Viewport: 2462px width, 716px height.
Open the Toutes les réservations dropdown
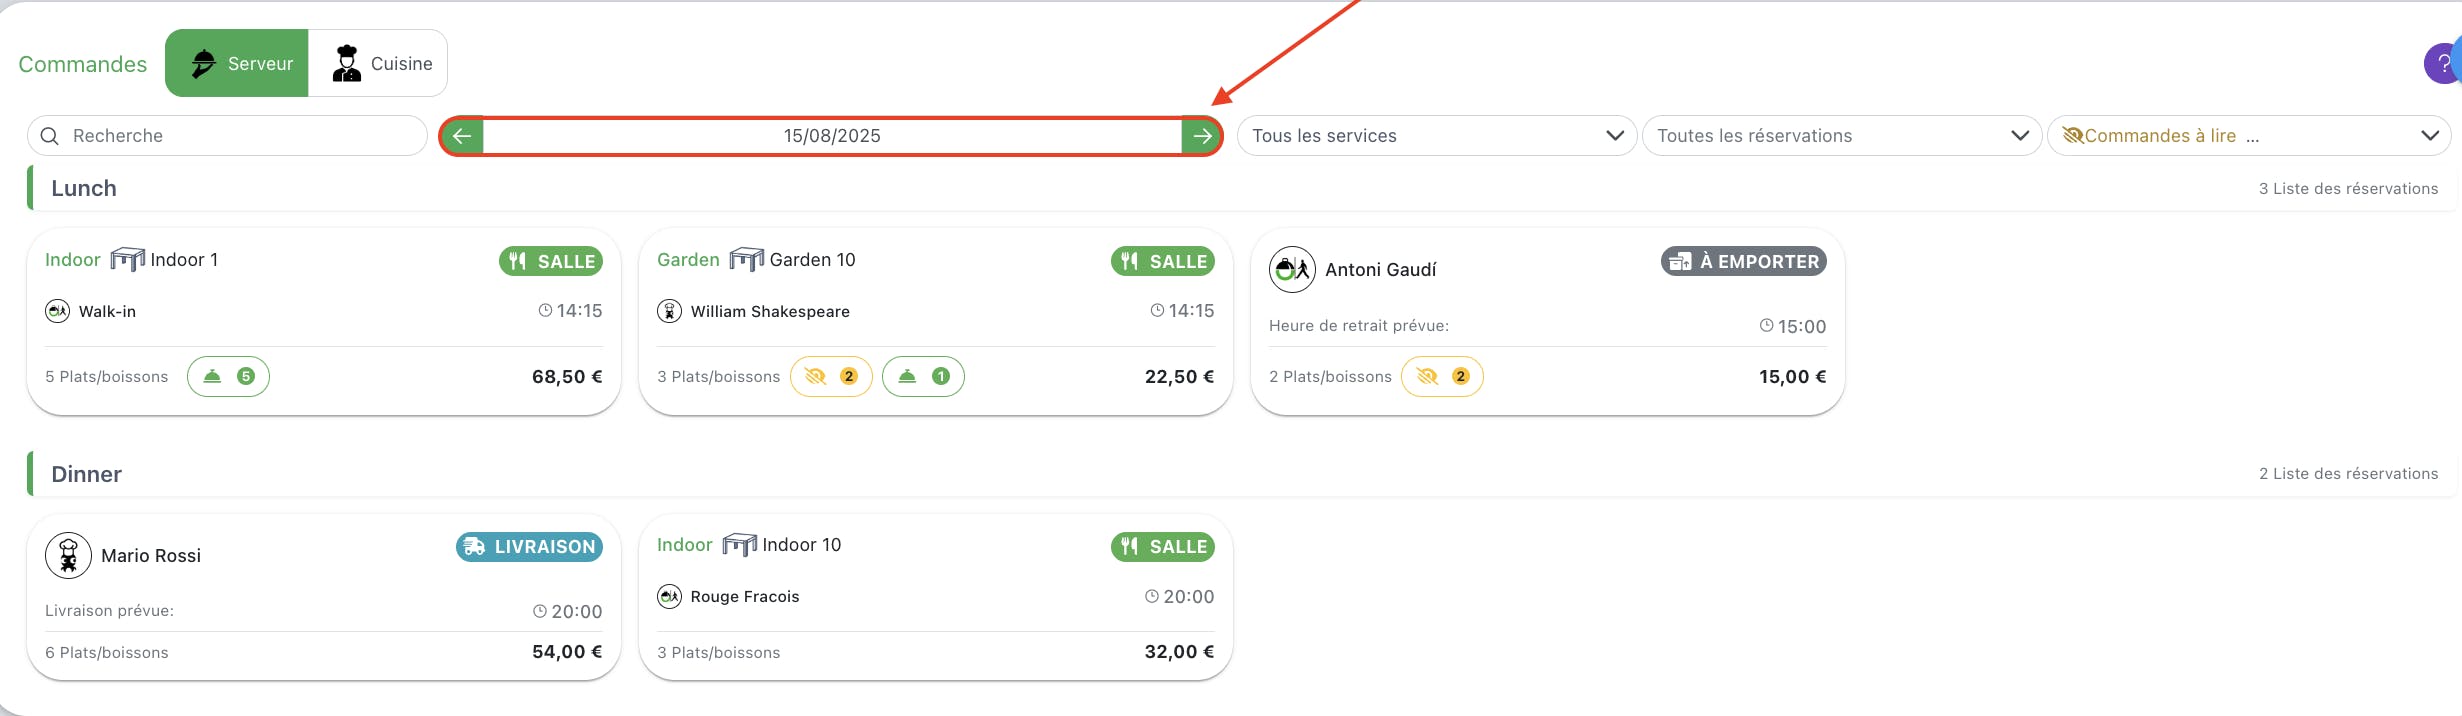[1841, 136]
